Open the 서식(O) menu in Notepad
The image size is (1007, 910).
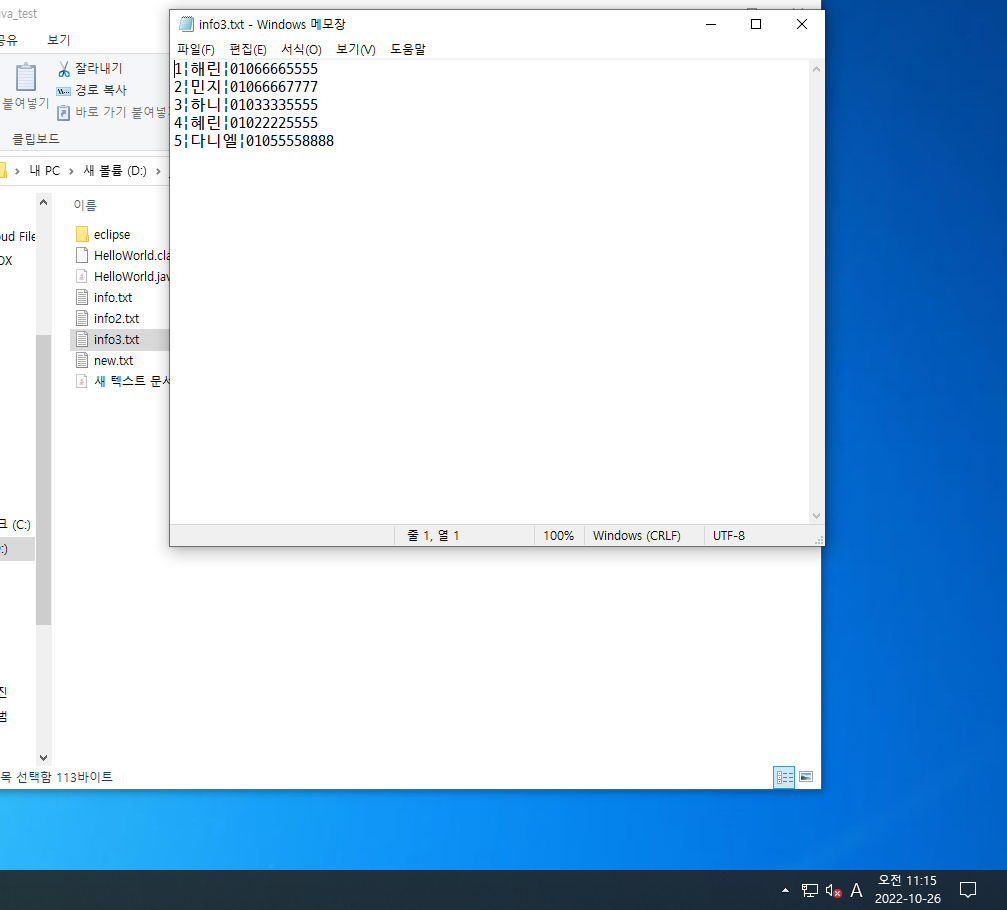pos(301,49)
